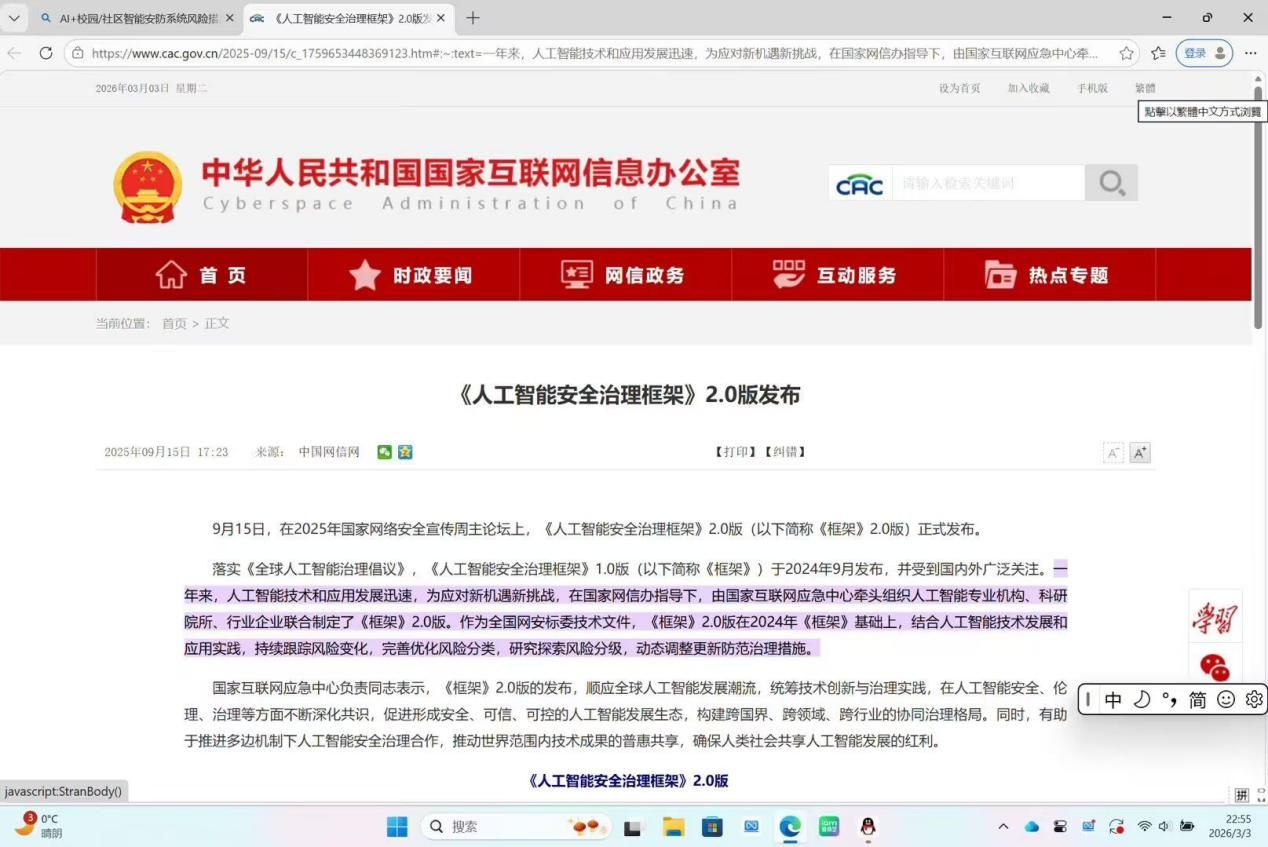
Task: Click the 【打印】 print link
Action: [735, 452]
